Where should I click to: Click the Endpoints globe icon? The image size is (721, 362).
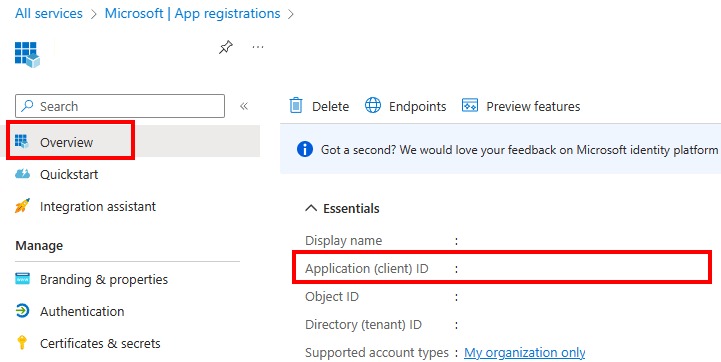(373, 105)
